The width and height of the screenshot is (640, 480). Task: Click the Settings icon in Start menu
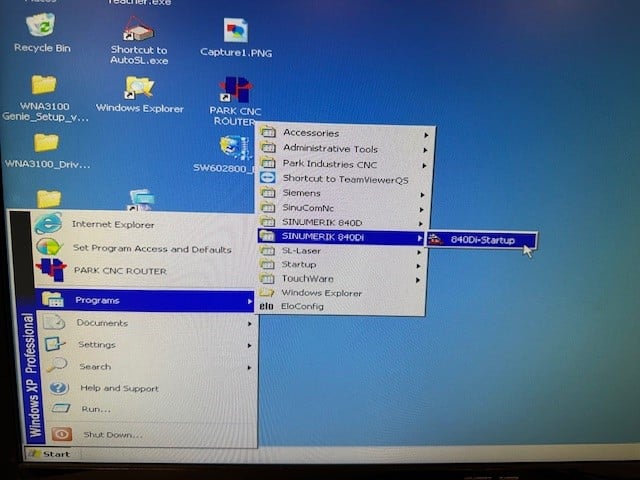[x=54, y=344]
